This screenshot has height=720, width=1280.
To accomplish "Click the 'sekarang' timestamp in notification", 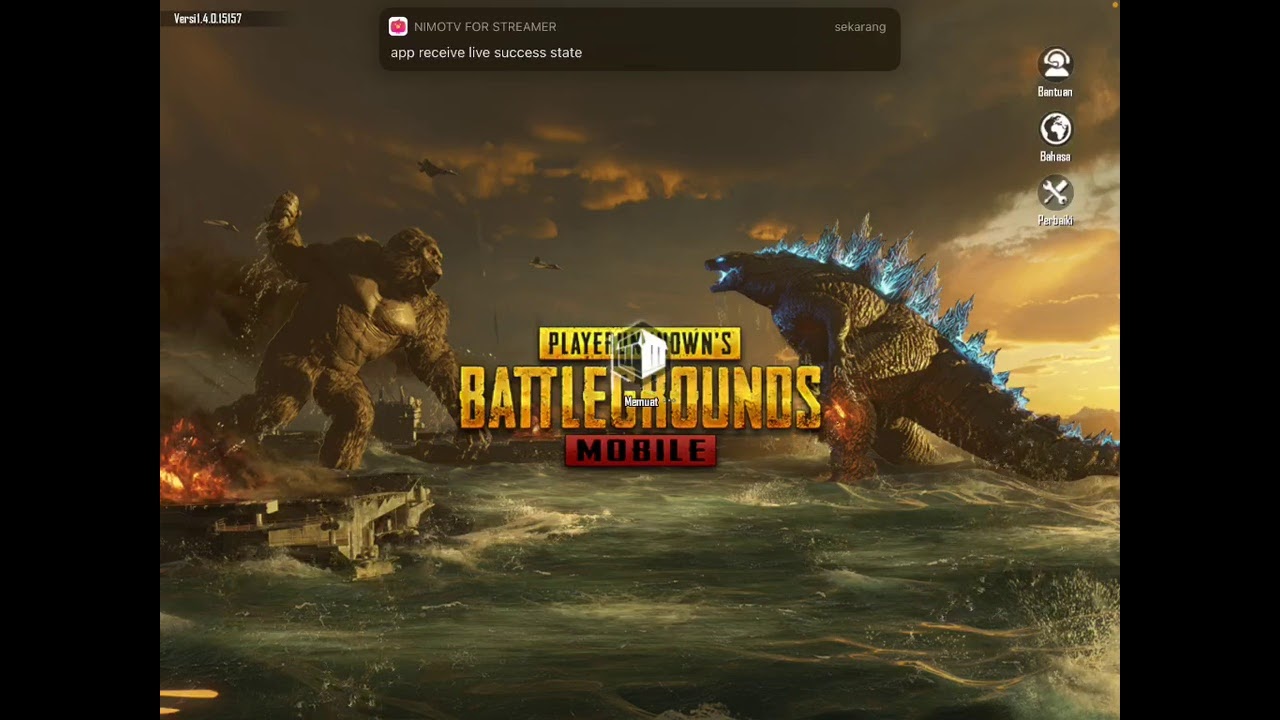I will 860,27.
